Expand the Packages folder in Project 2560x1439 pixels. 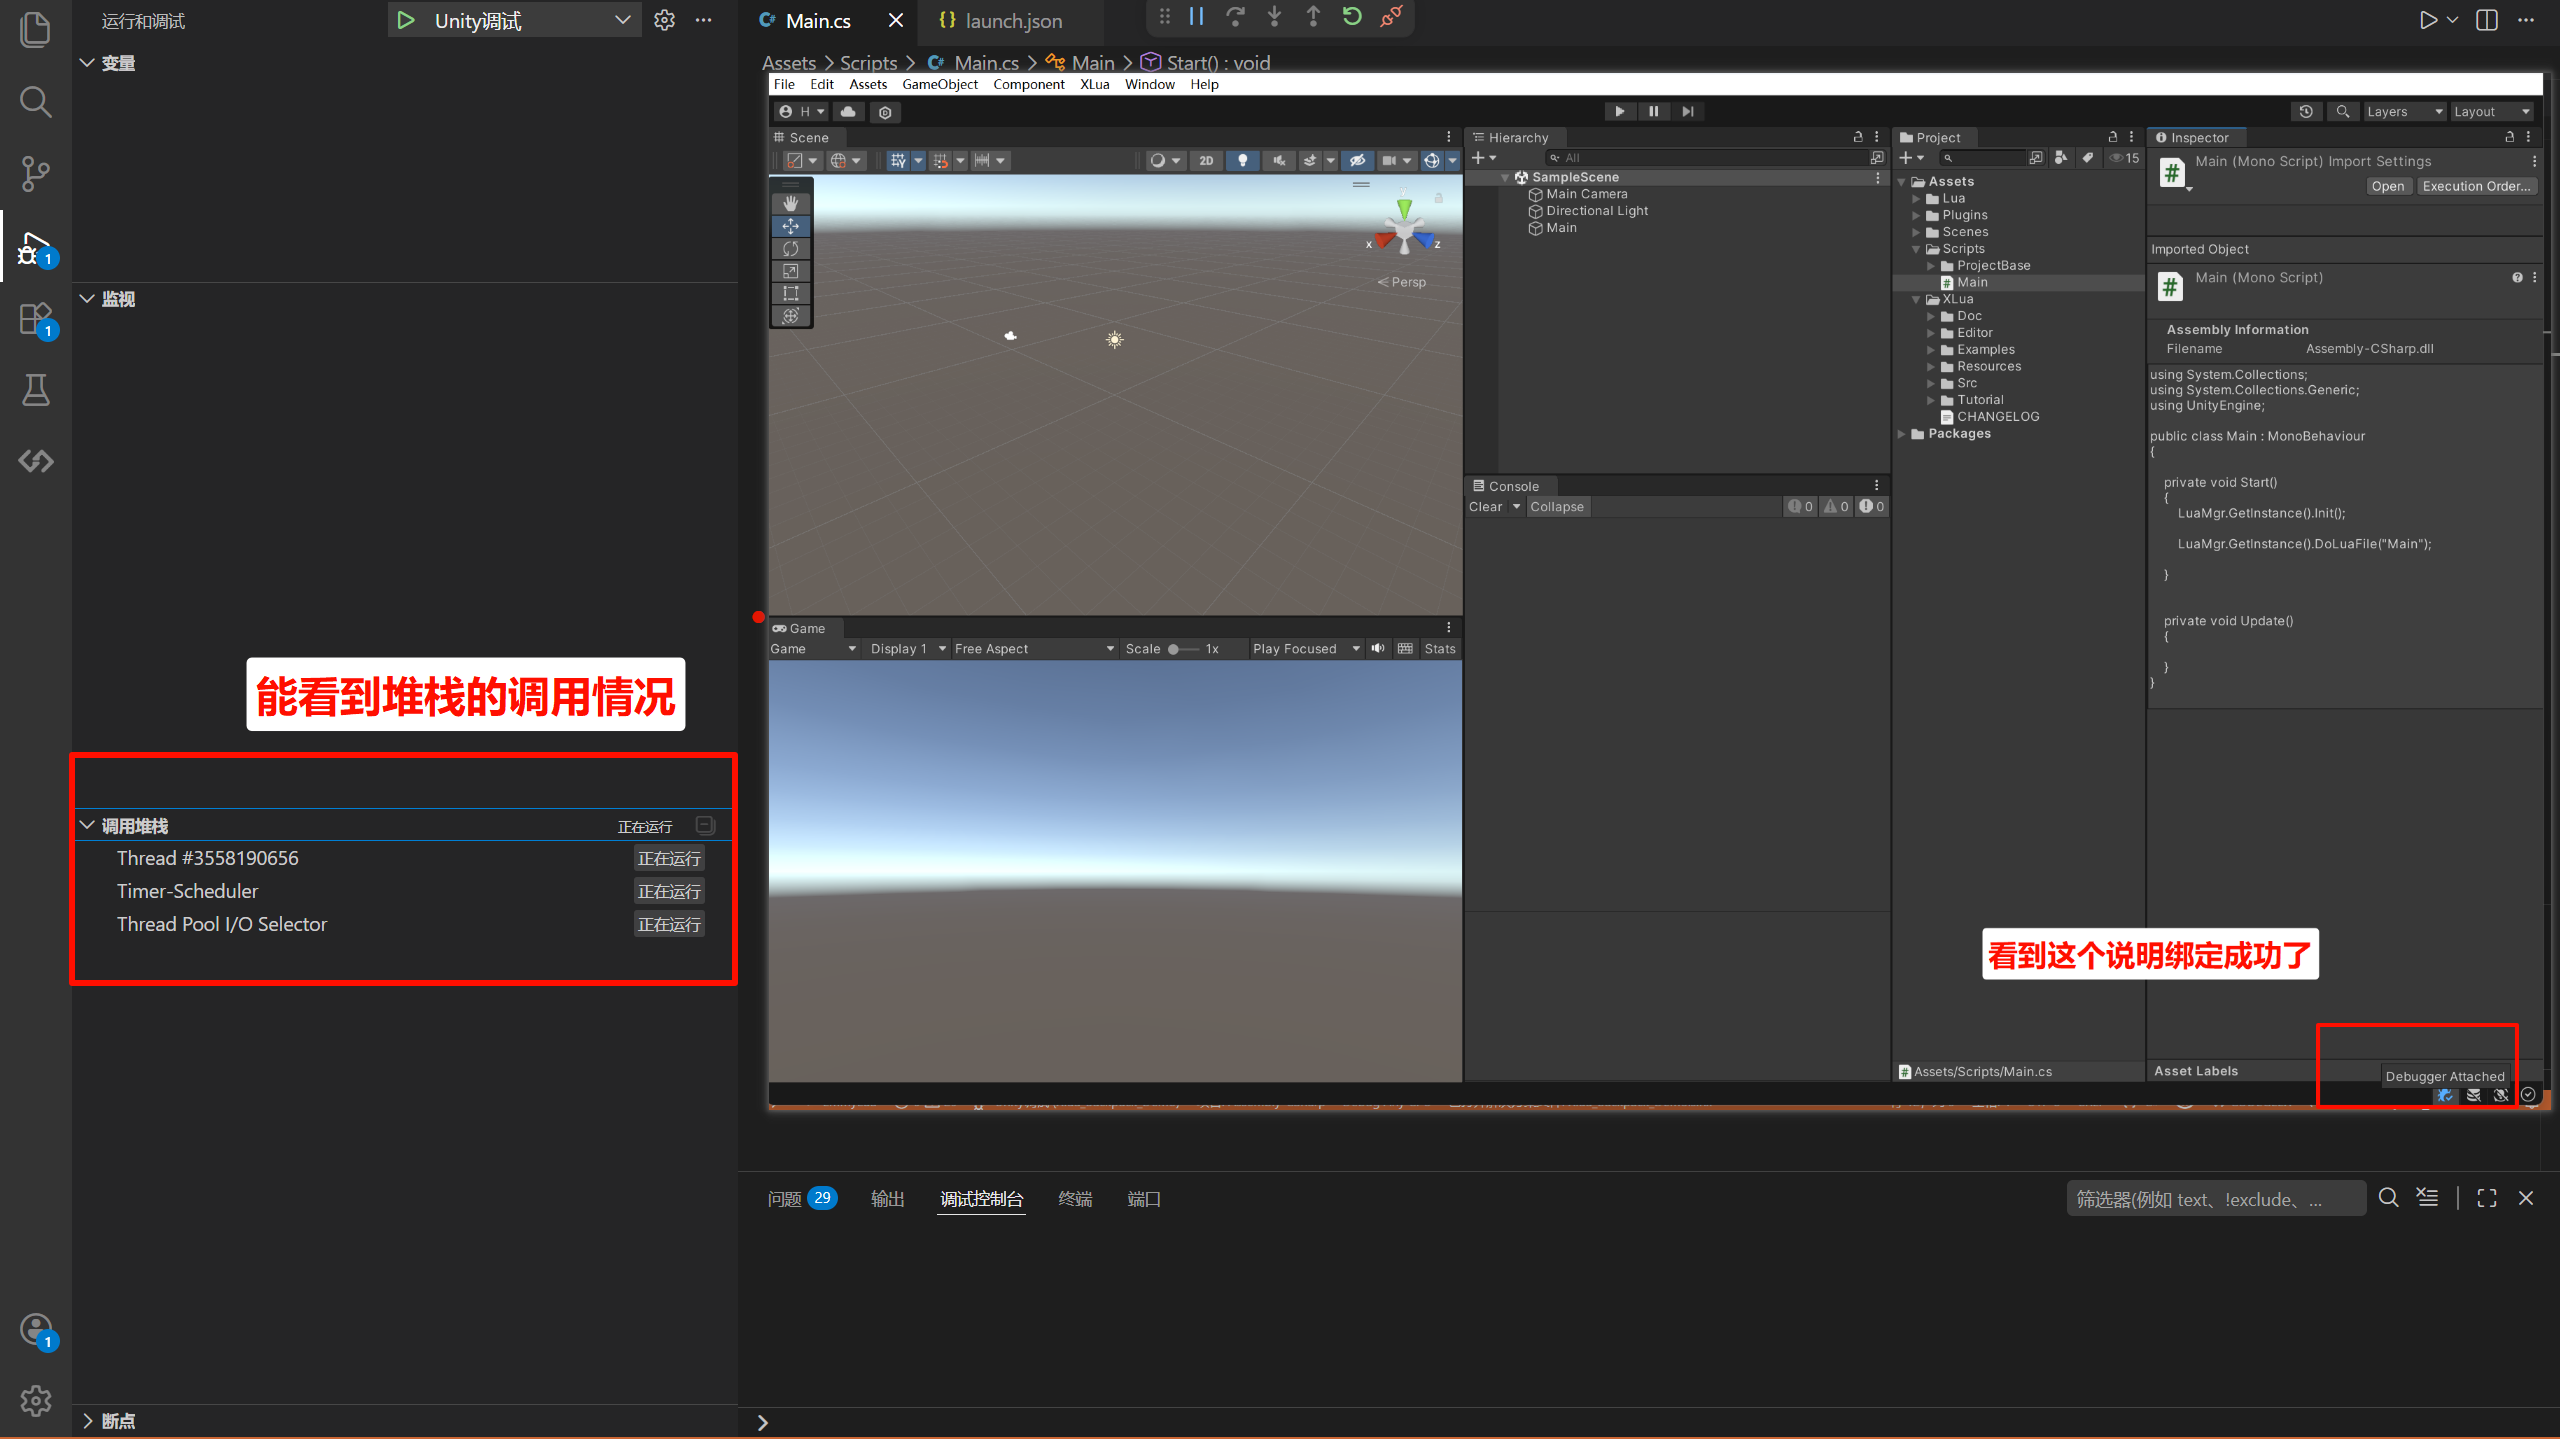pos(1902,434)
